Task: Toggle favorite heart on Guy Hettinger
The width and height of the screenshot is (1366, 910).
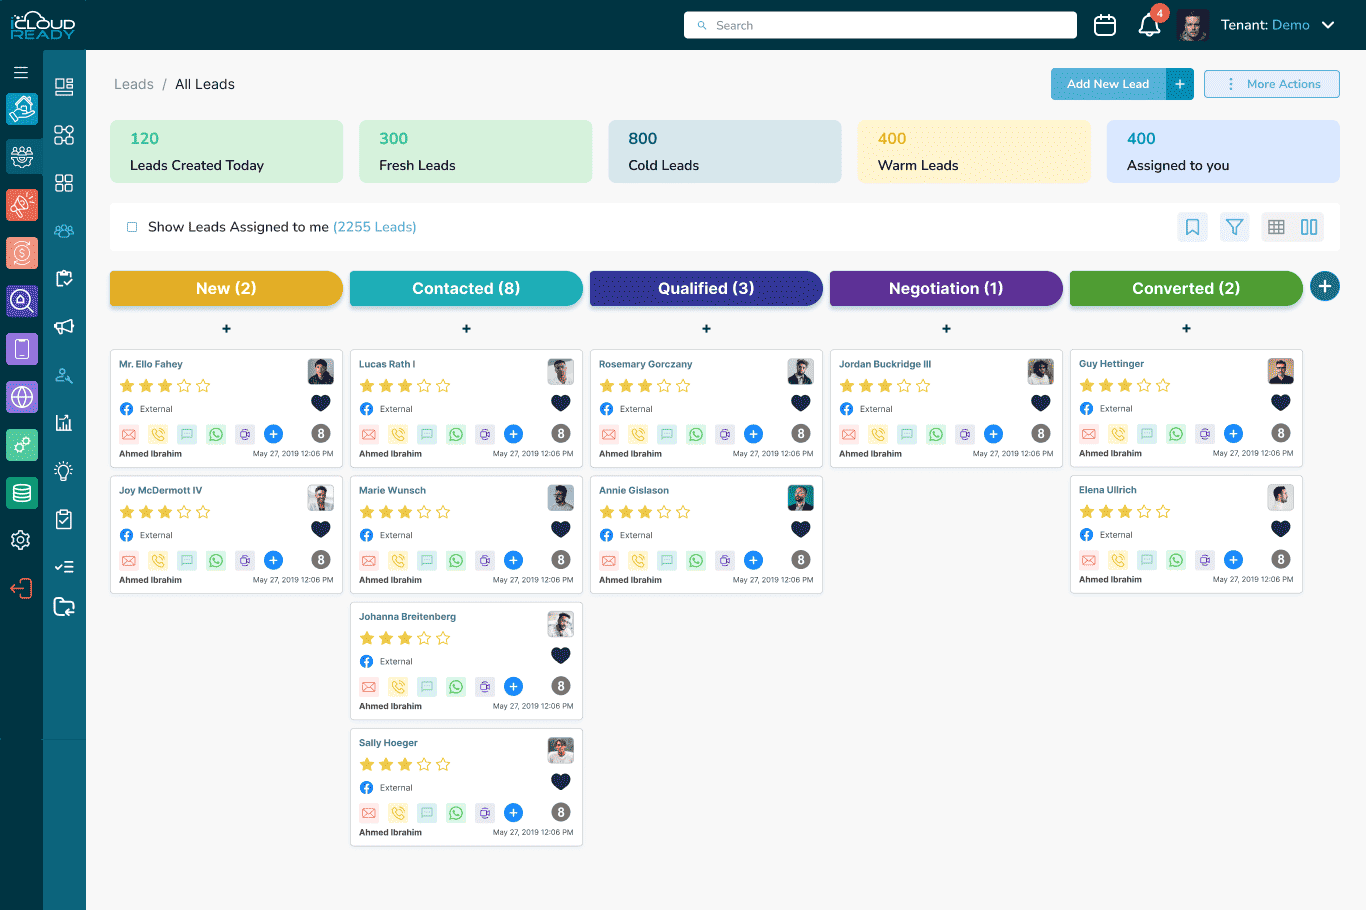Action: (x=1281, y=403)
